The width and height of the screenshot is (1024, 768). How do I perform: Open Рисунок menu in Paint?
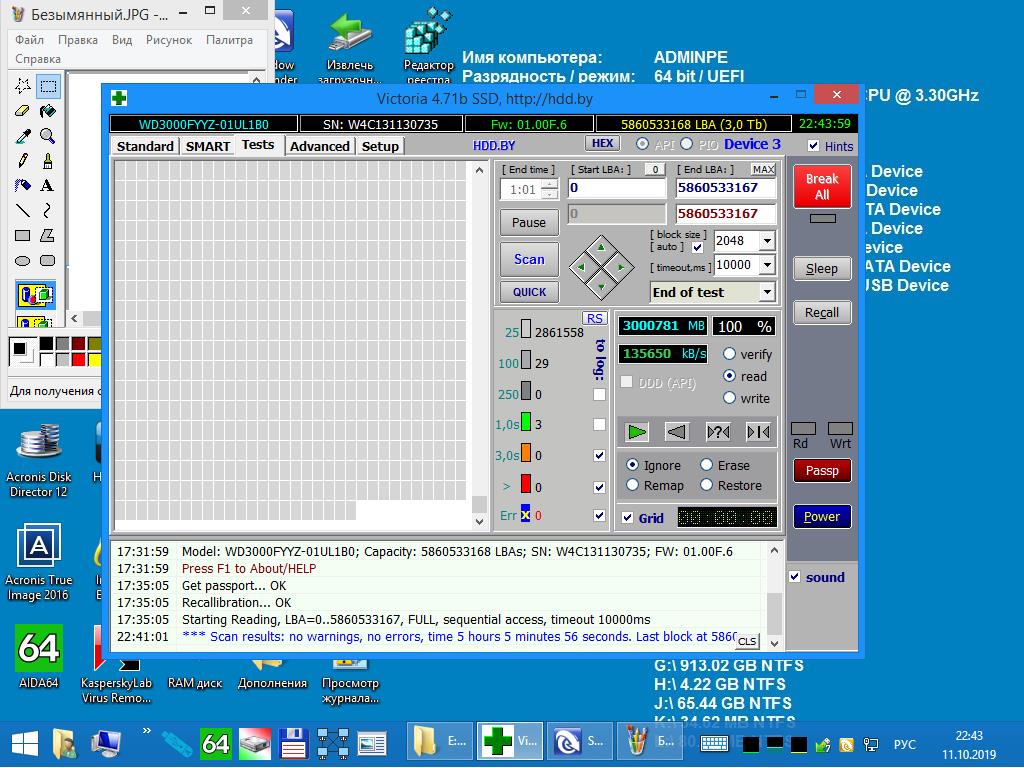tap(168, 40)
